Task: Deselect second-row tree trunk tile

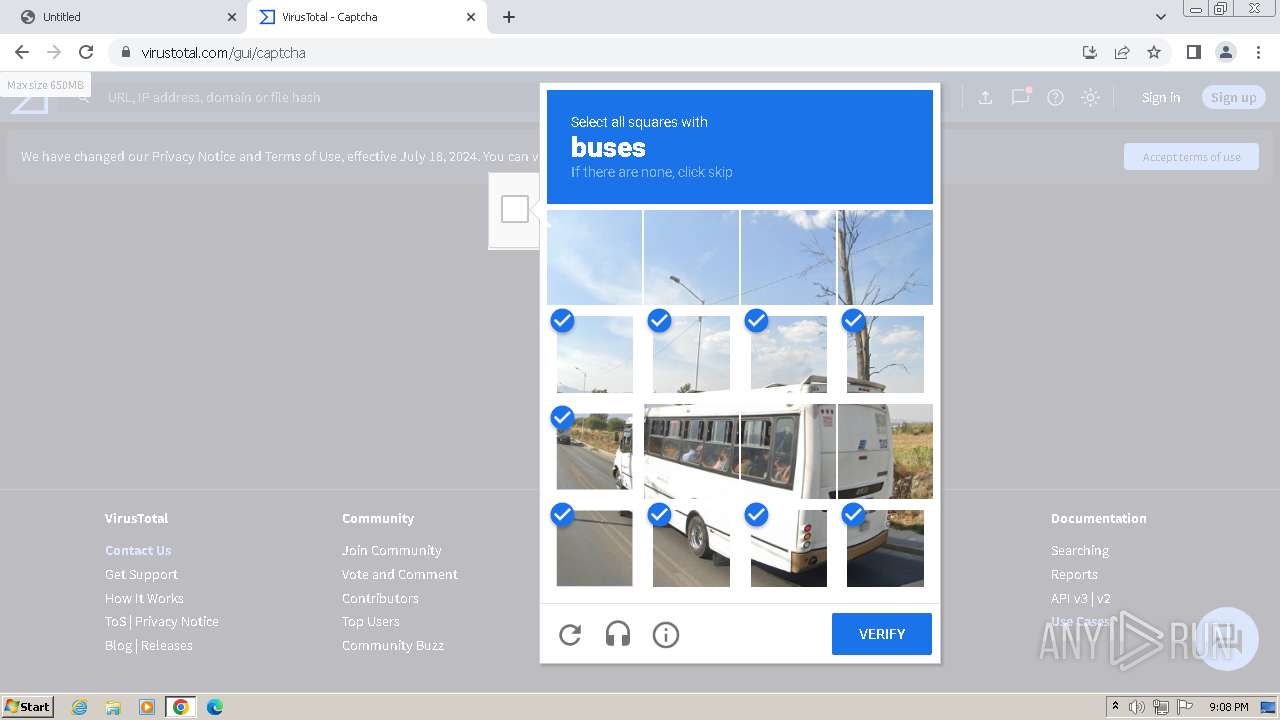Action: (x=885, y=354)
